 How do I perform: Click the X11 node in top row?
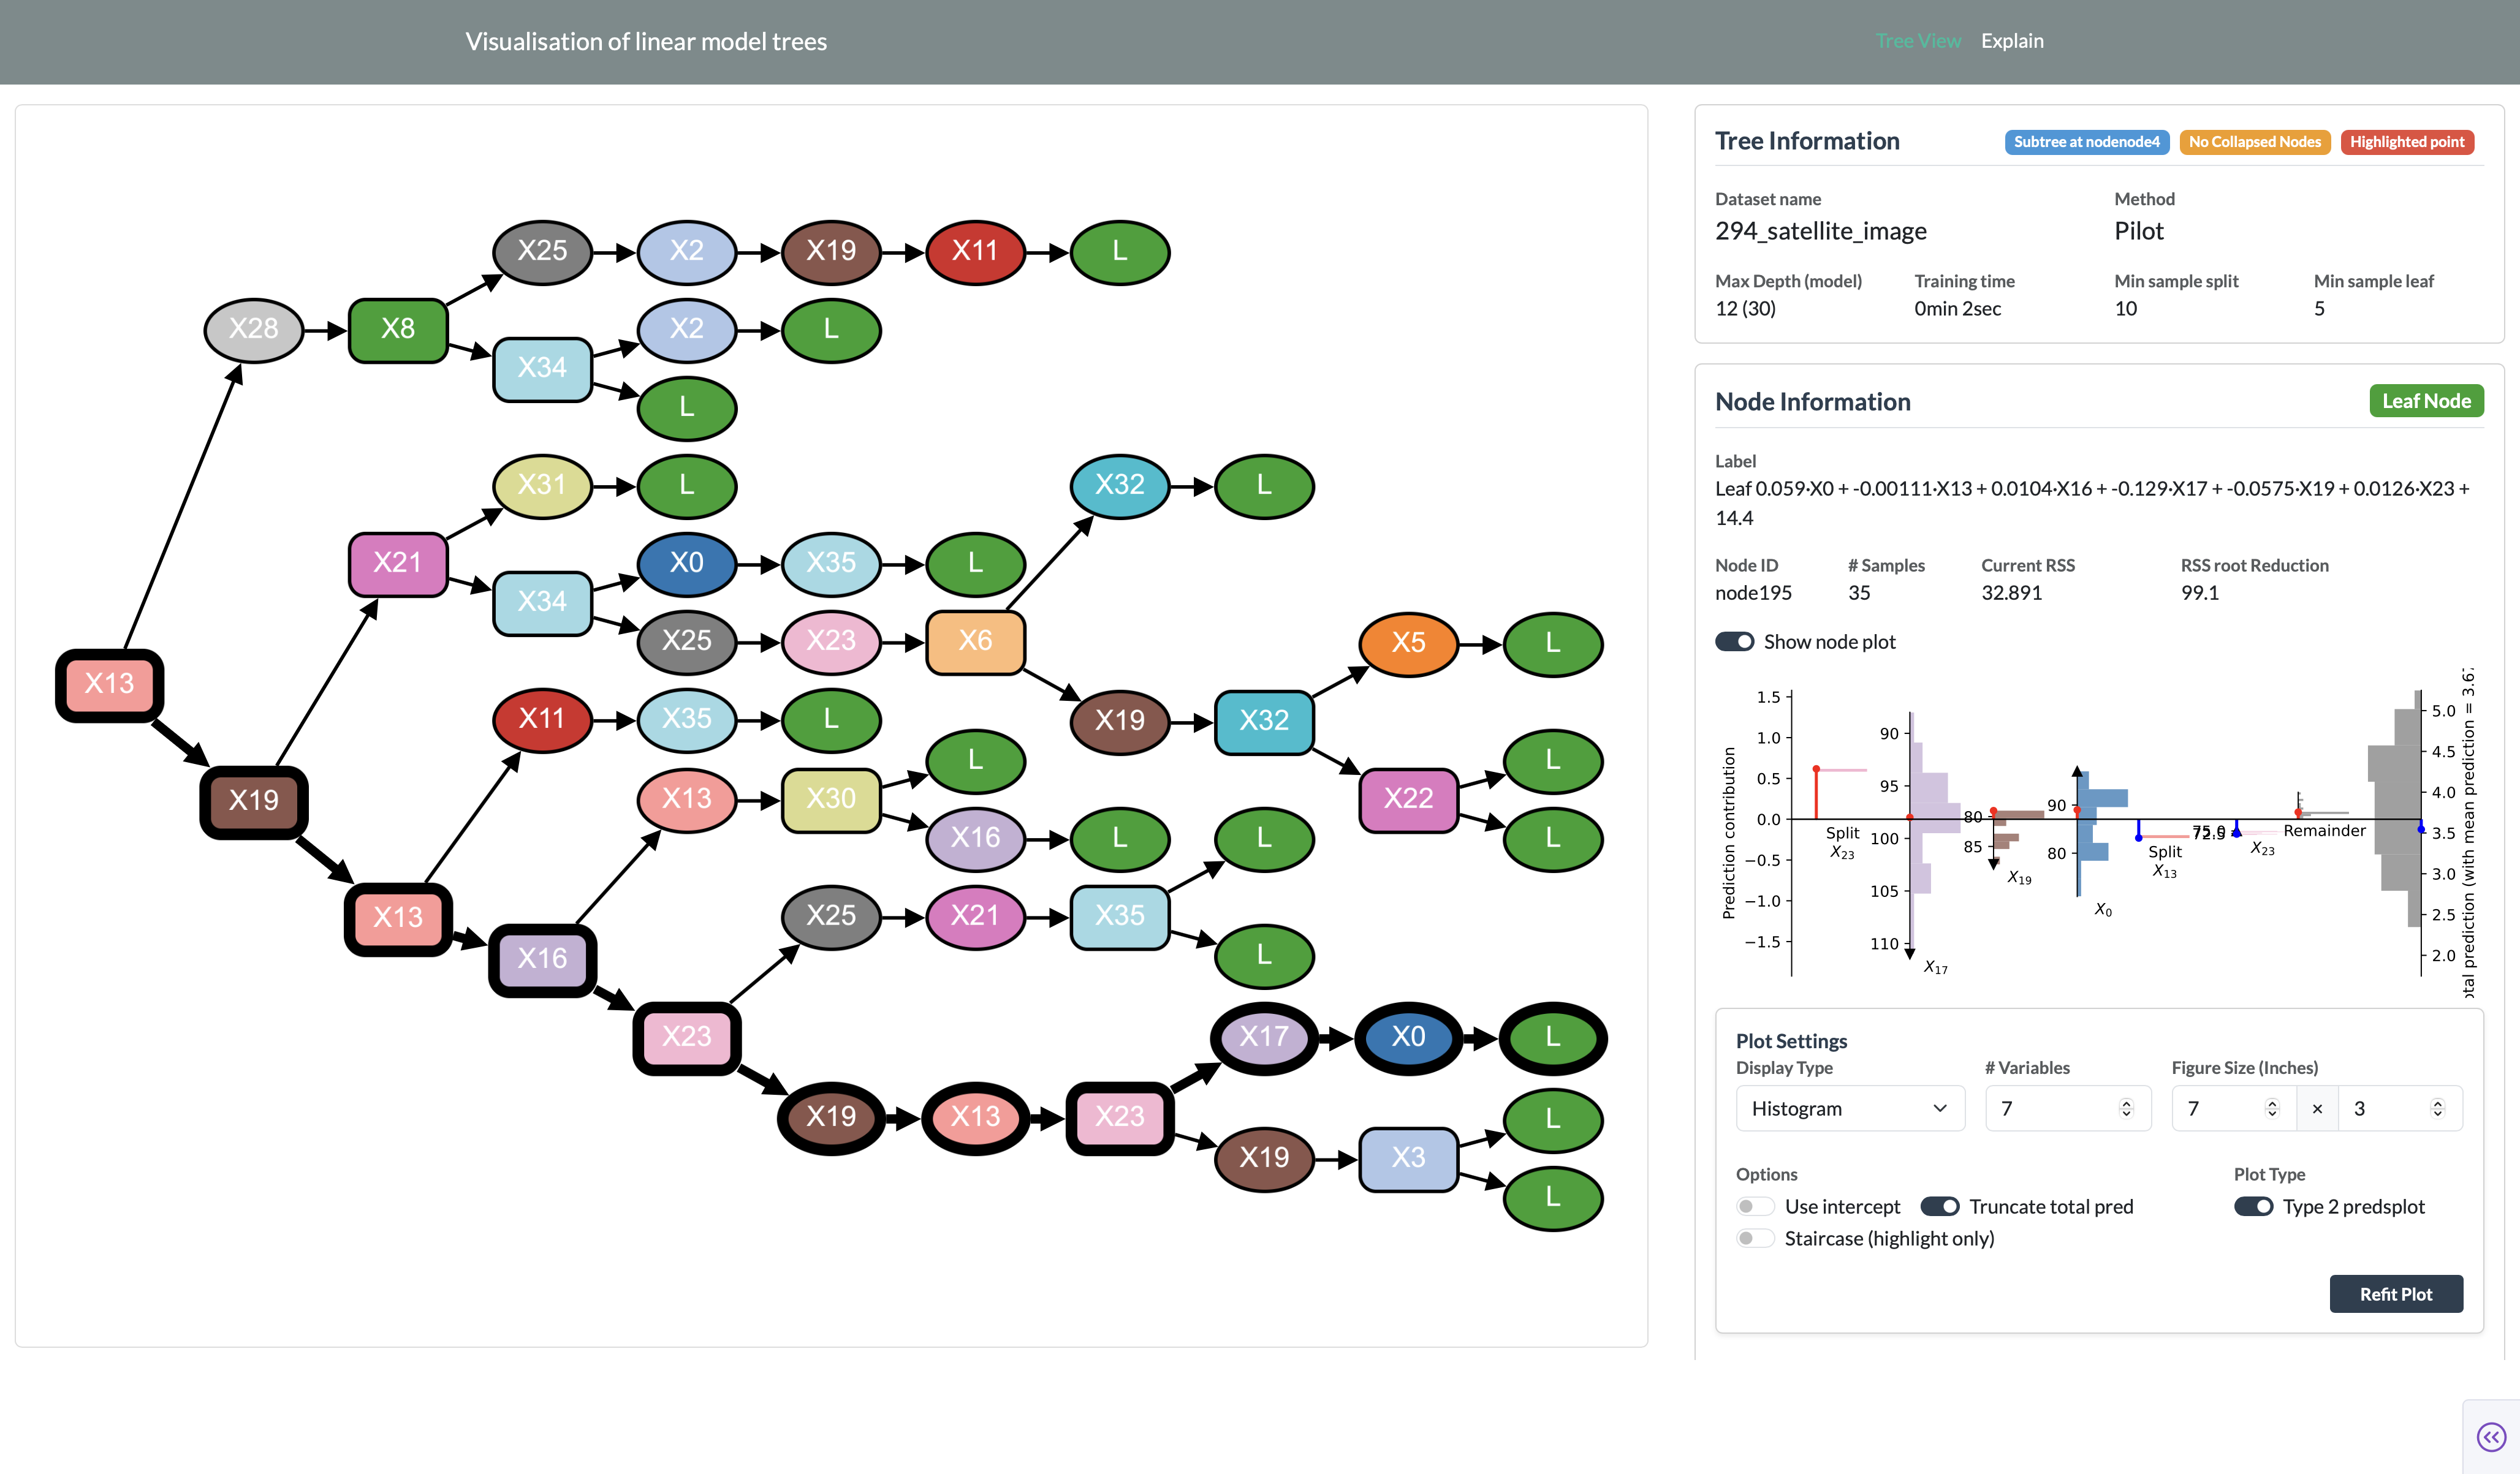click(975, 251)
